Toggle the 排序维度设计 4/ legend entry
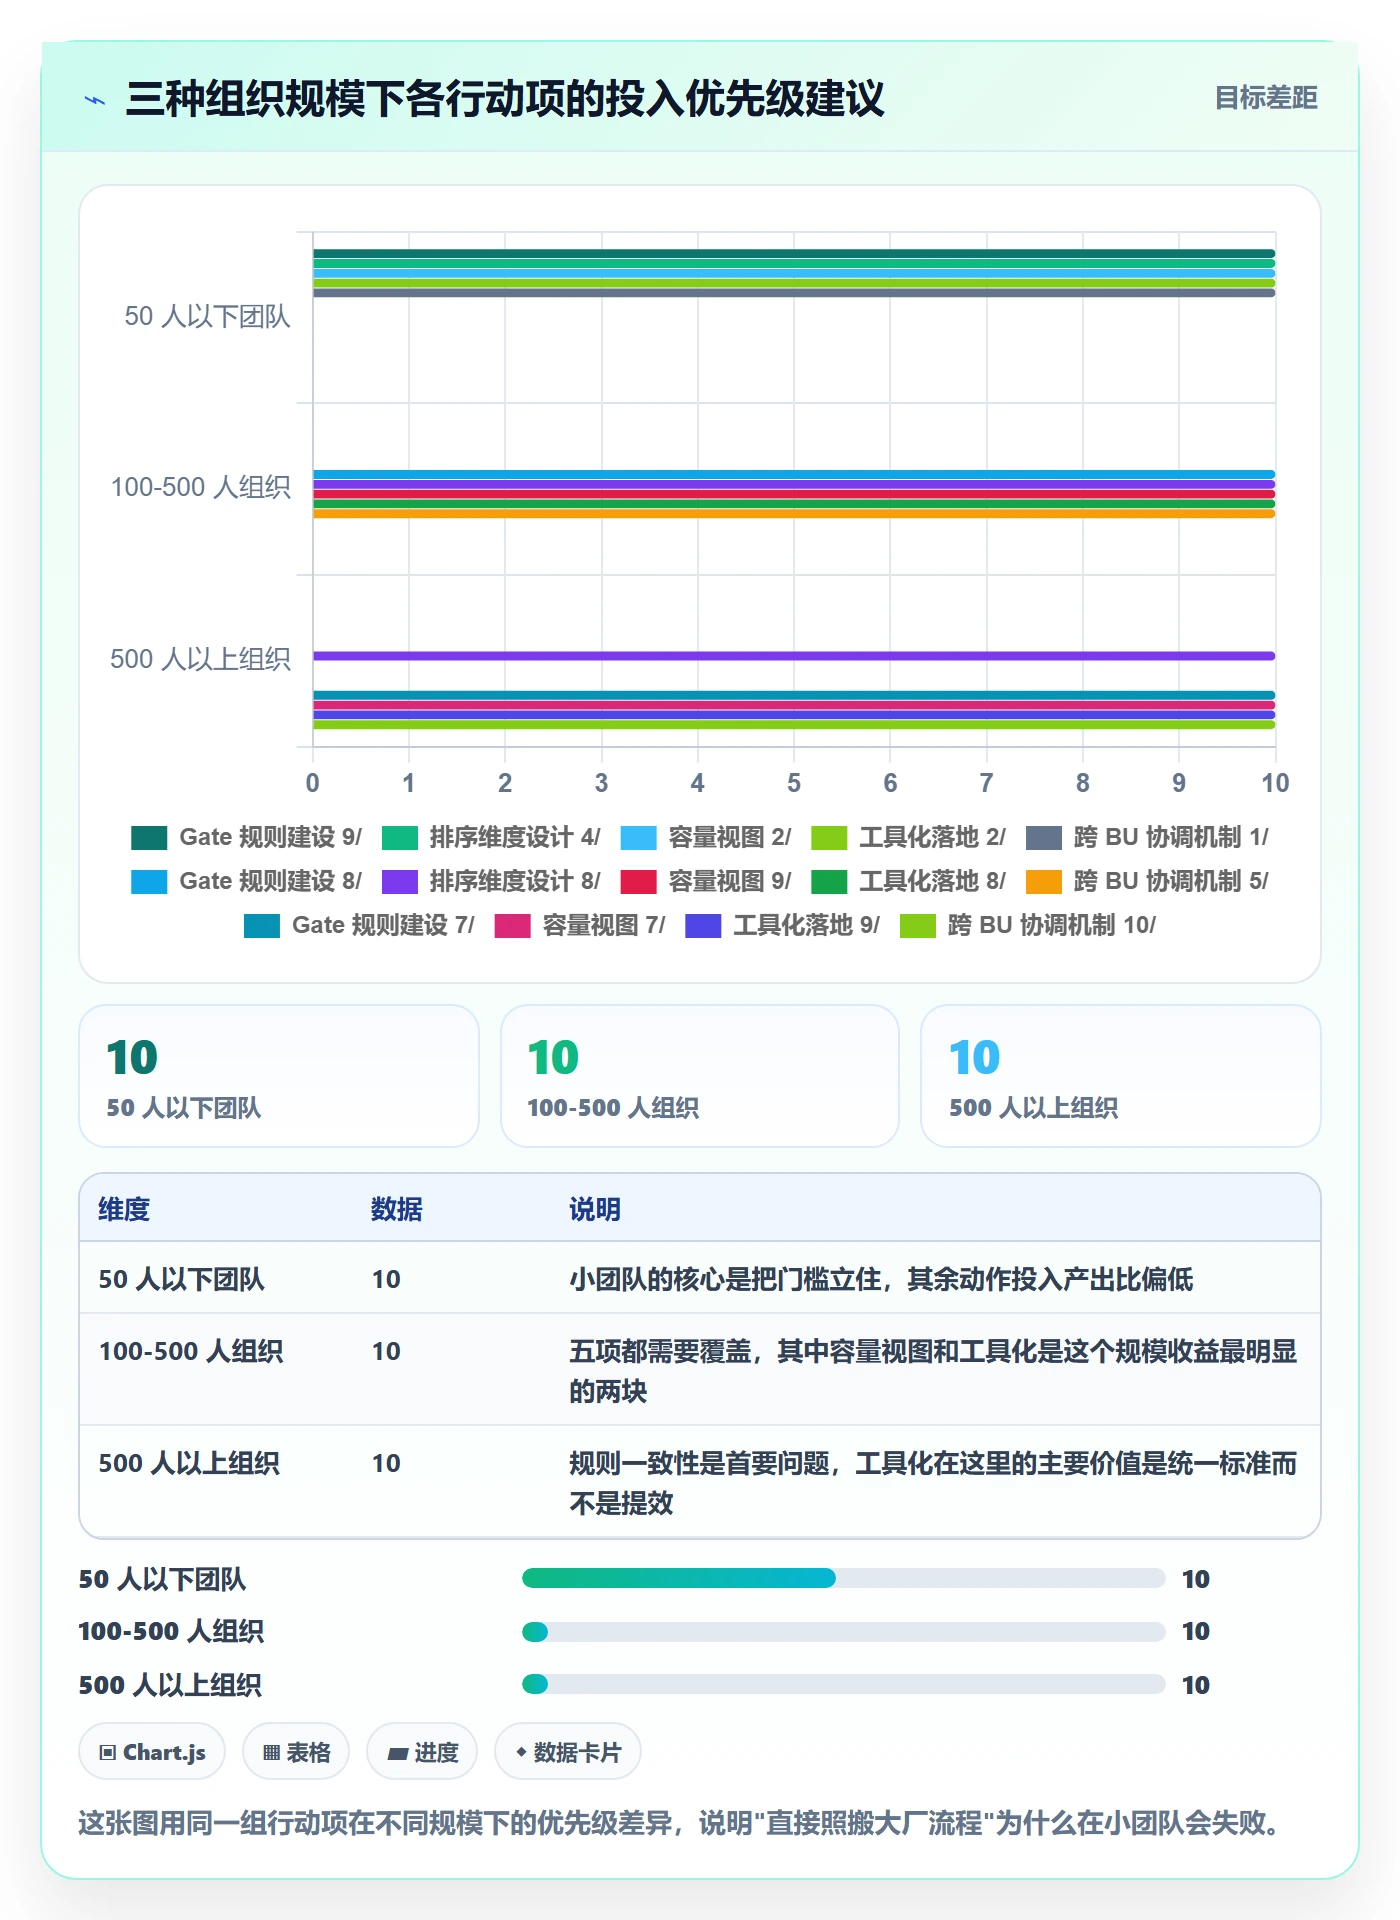This screenshot has height=1920, width=1400. 491,837
